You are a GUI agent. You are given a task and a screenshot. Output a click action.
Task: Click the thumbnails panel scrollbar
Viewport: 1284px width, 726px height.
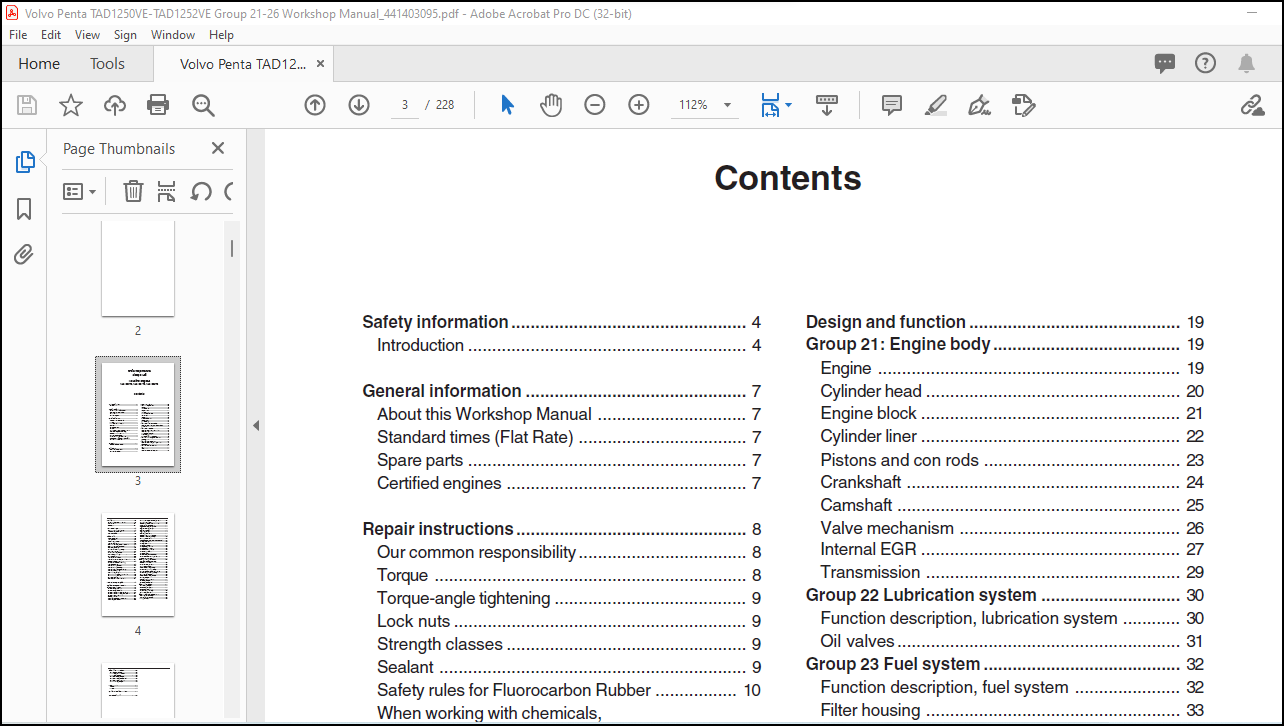pos(232,248)
